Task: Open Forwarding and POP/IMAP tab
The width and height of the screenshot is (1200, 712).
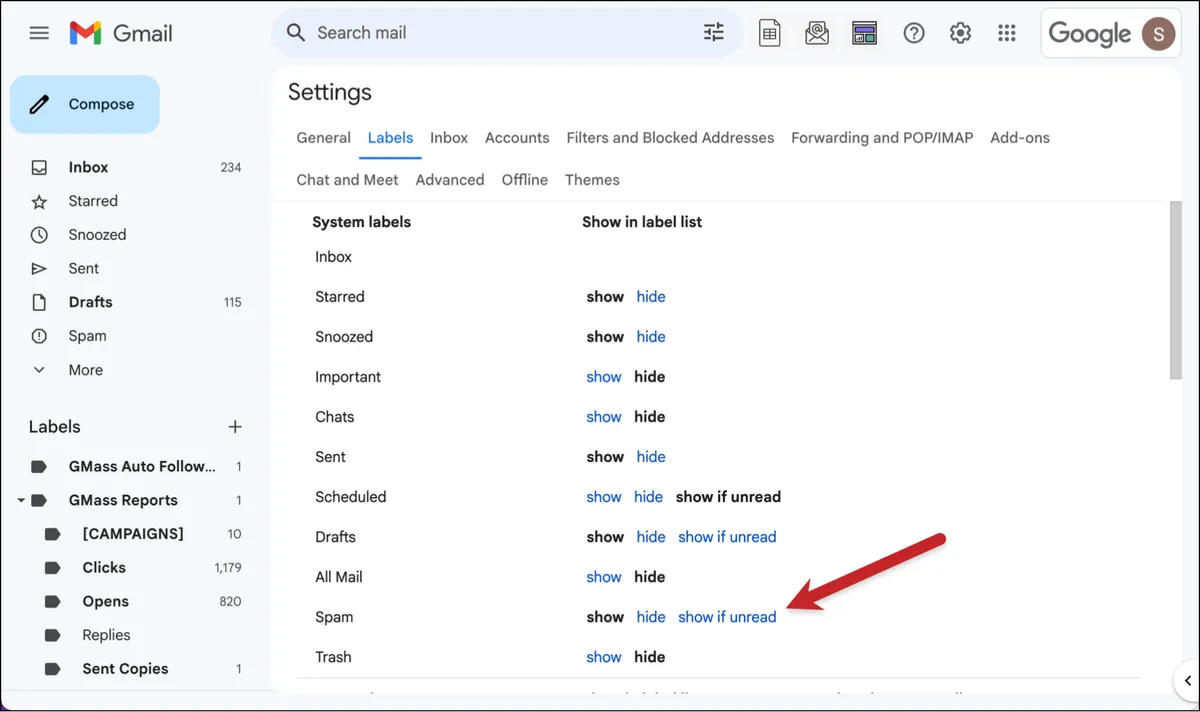Action: 882,138
